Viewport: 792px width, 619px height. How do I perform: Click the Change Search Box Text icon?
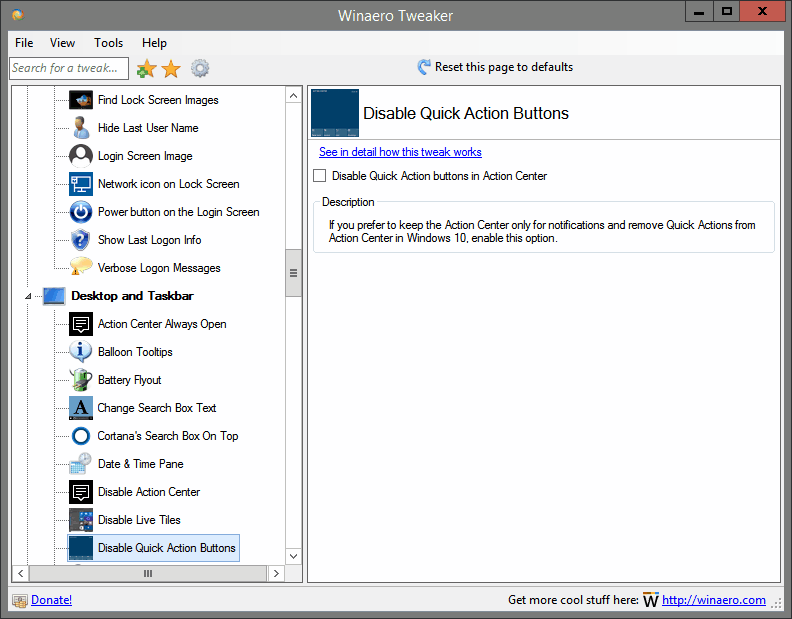(x=81, y=408)
